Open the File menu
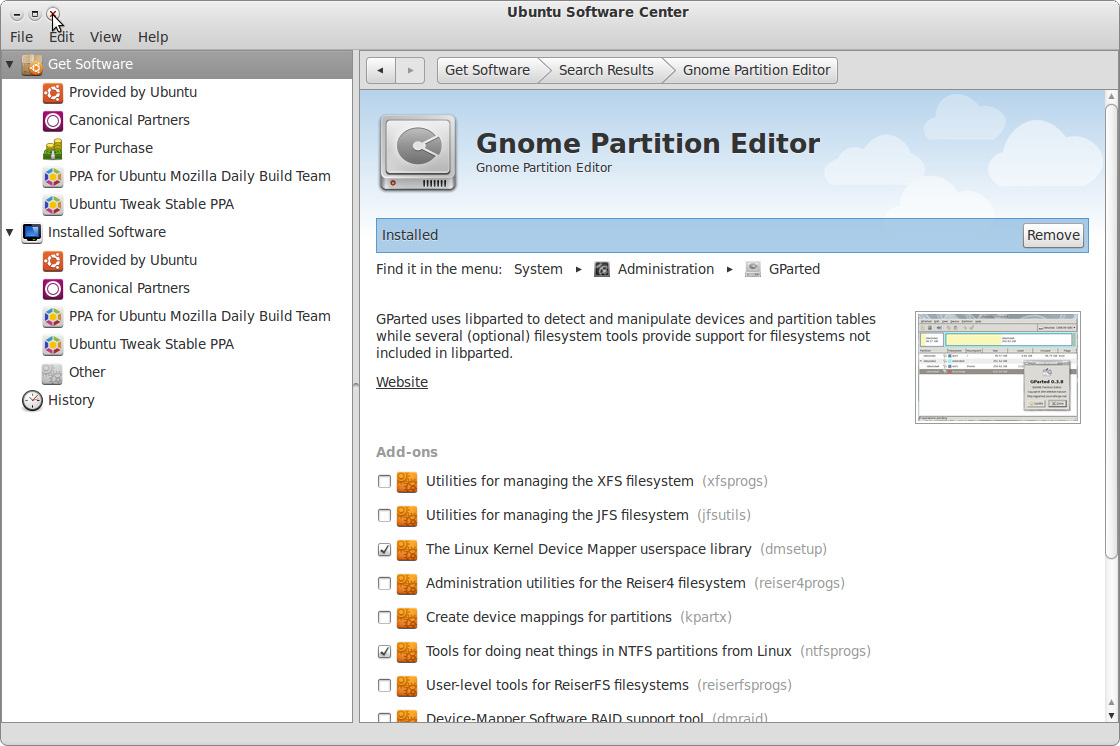The image size is (1120, 746). pyautogui.click(x=21, y=37)
